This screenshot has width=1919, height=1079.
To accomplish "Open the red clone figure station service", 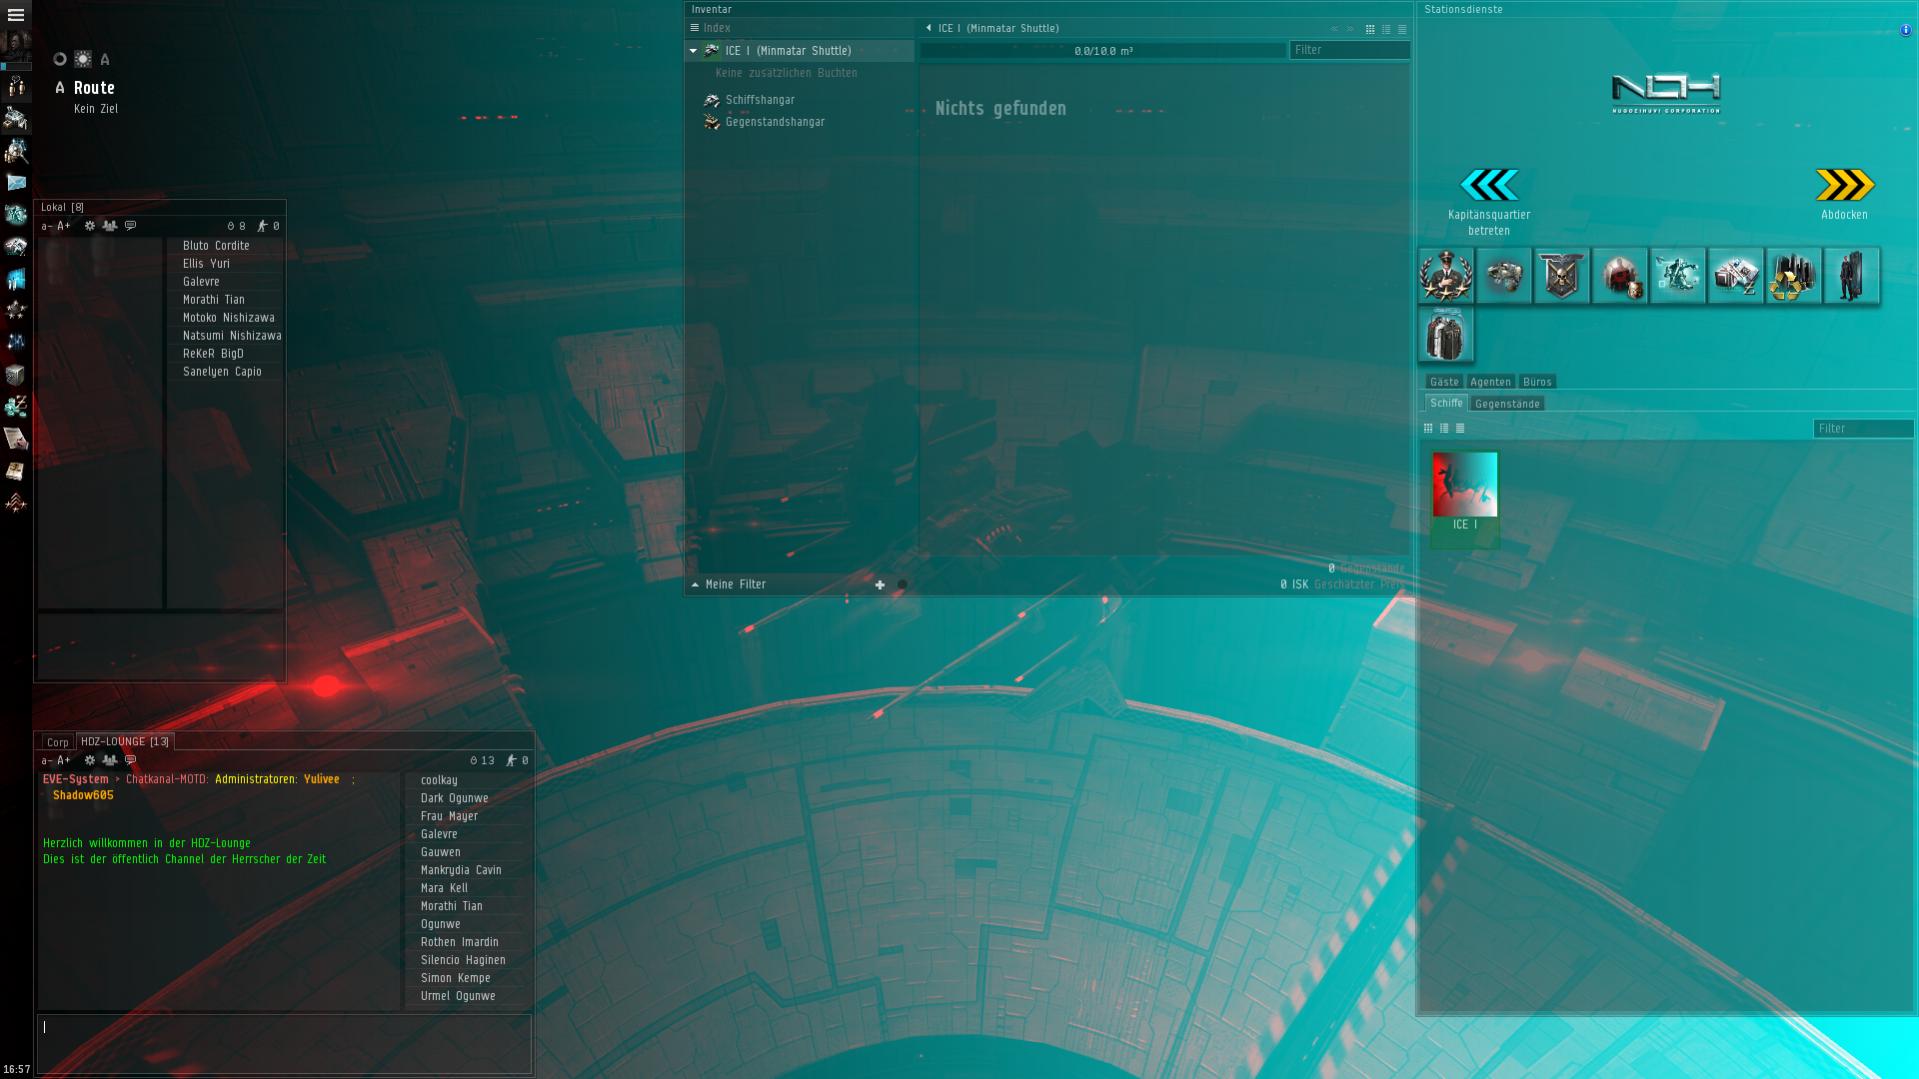I will (x=1620, y=275).
